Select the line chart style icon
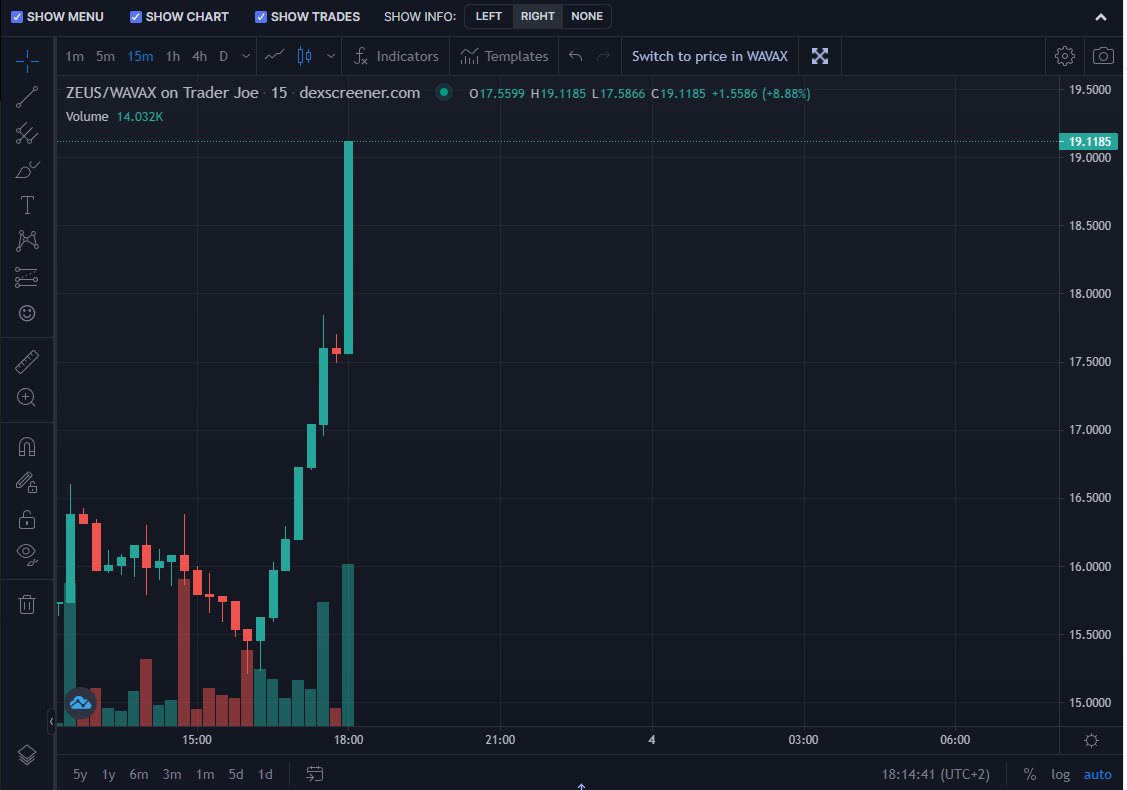The height and width of the screenshot is (790, 1127). click(x=274, y=56)
